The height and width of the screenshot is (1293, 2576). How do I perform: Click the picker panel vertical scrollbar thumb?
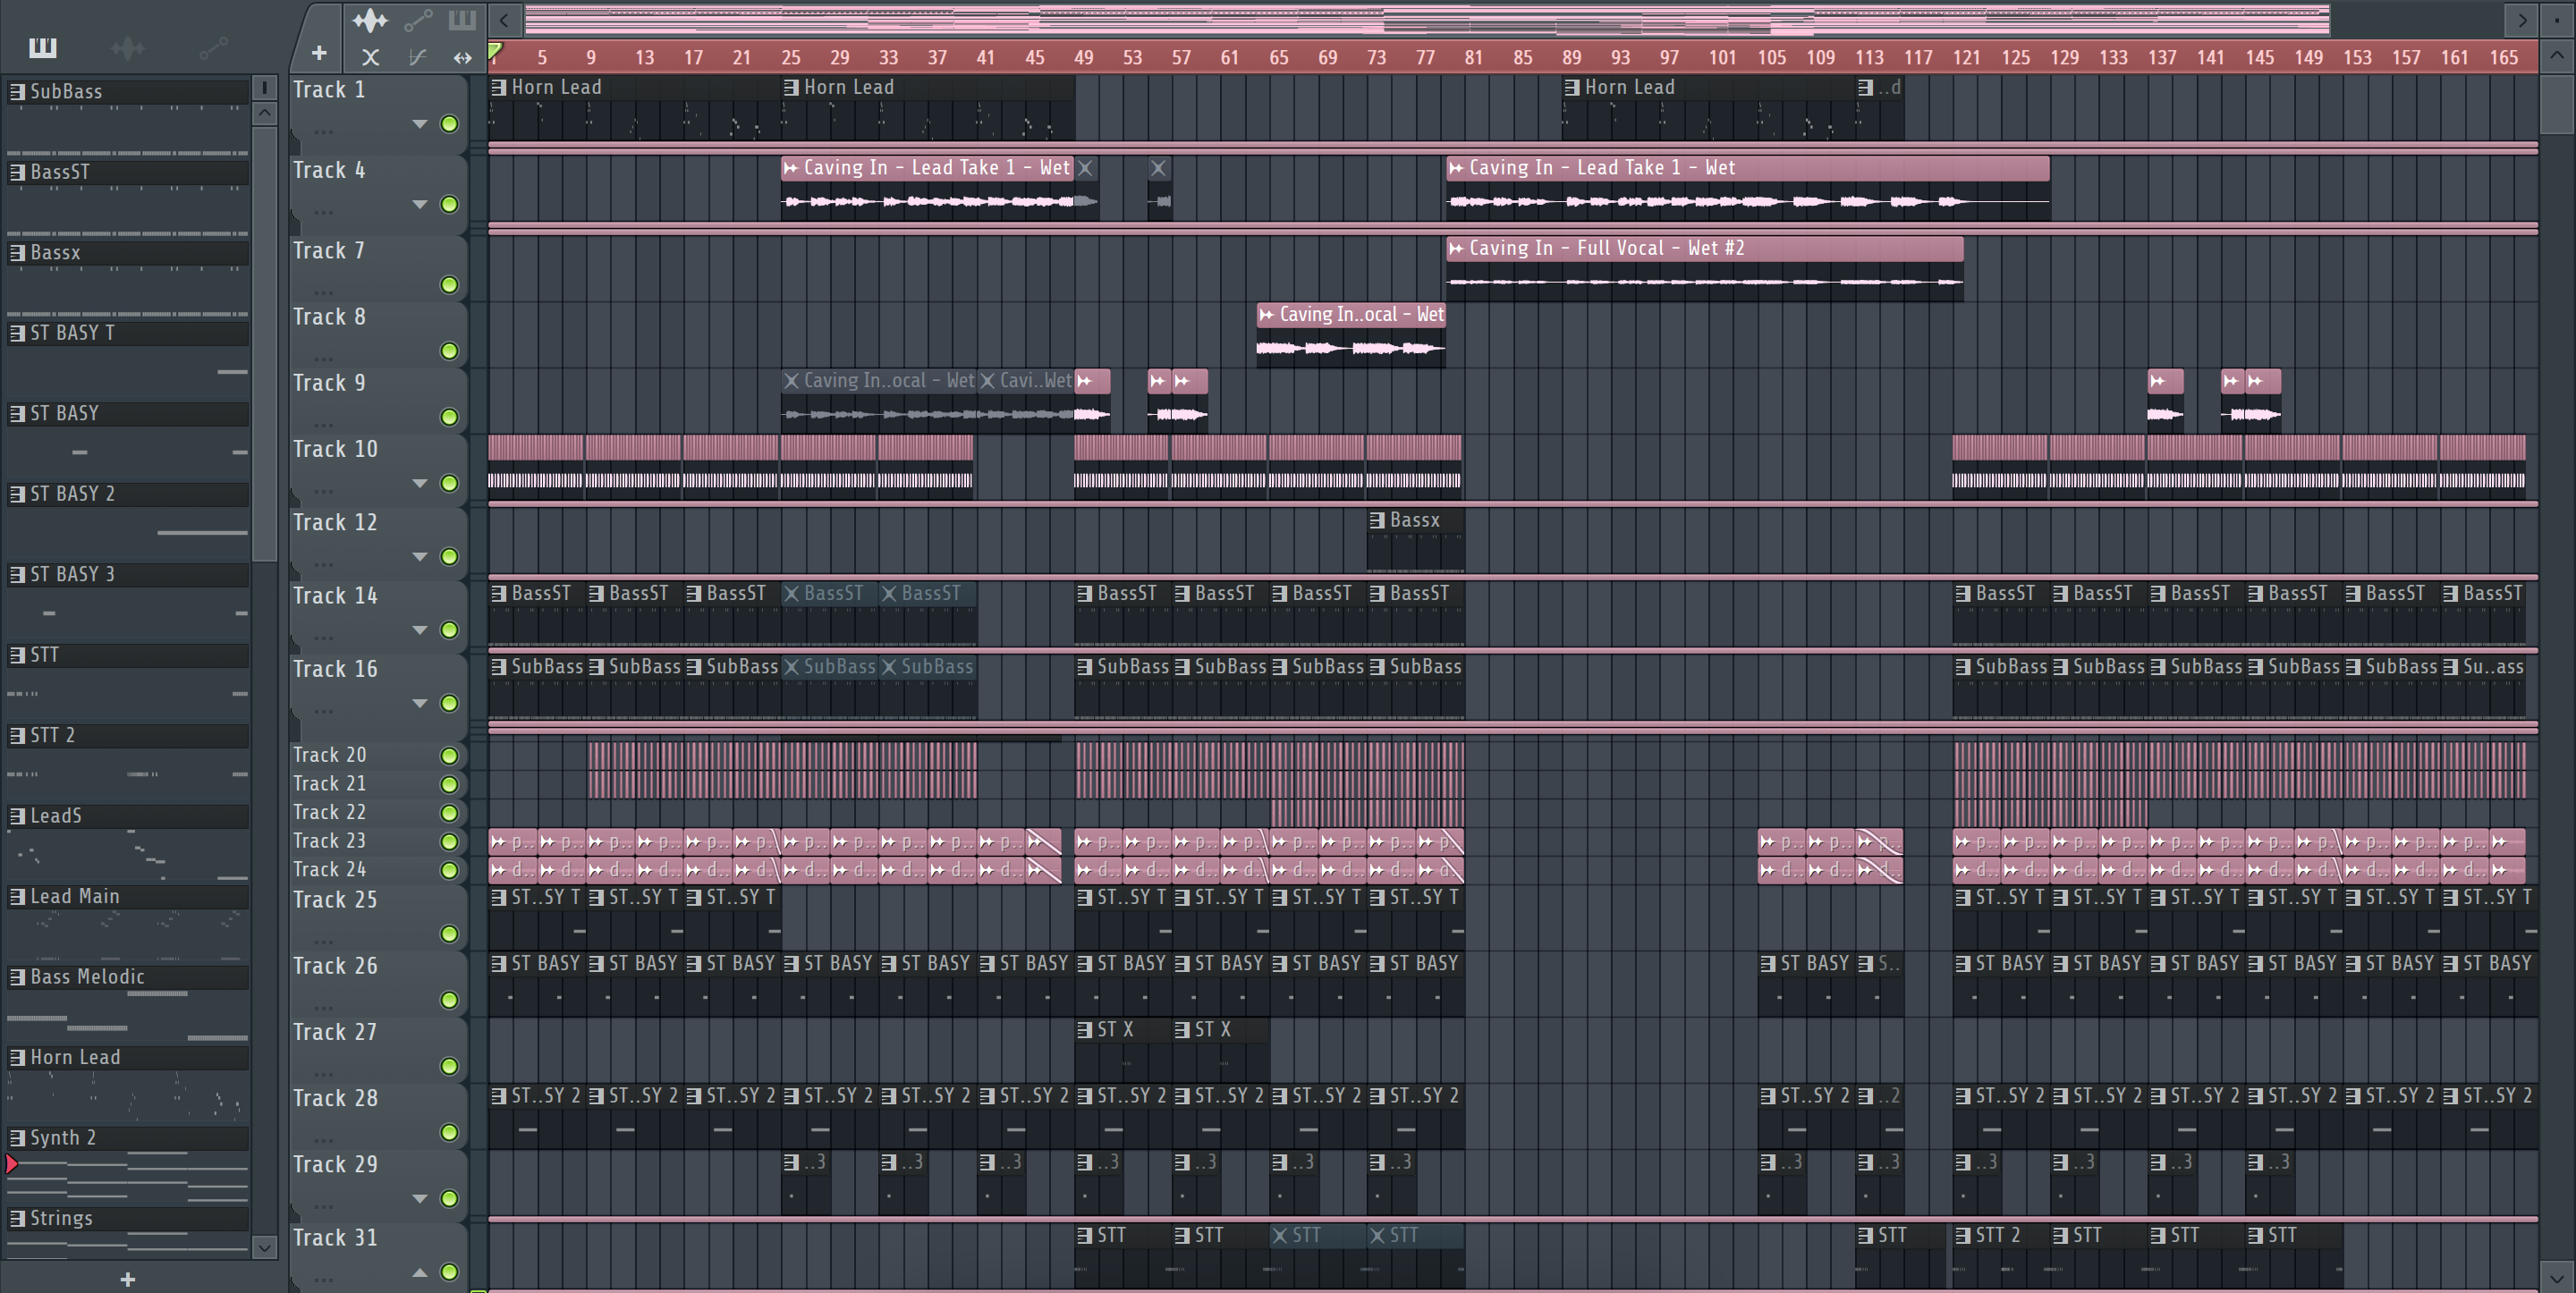tap(264, 345)
